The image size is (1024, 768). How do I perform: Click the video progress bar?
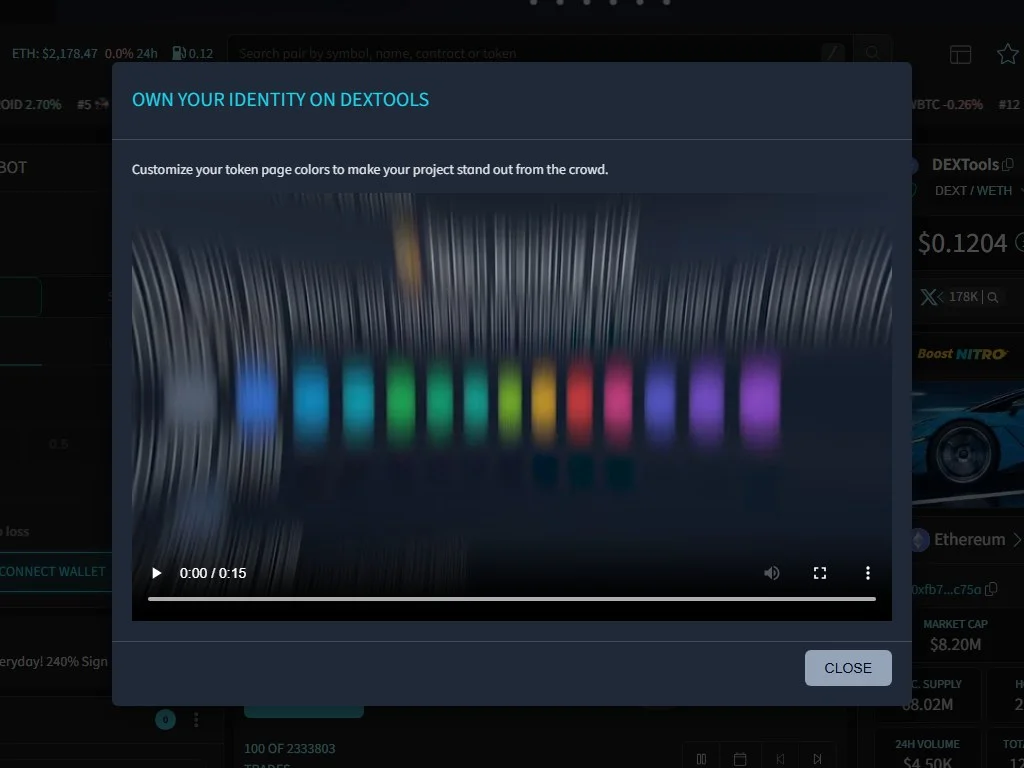pyautogui.click(x=511, y=598)
